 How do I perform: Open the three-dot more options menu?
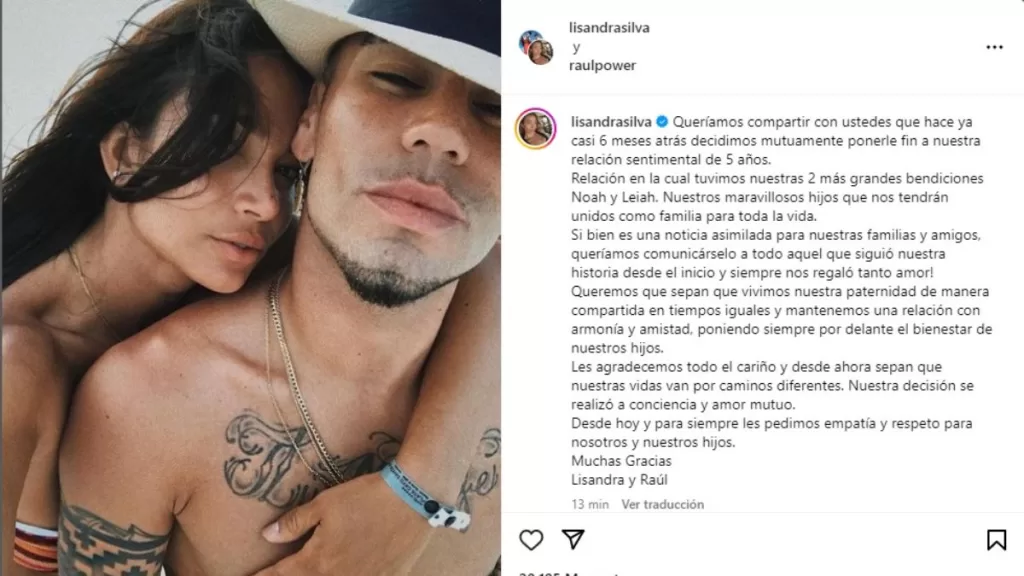click(x=994, y=47)
